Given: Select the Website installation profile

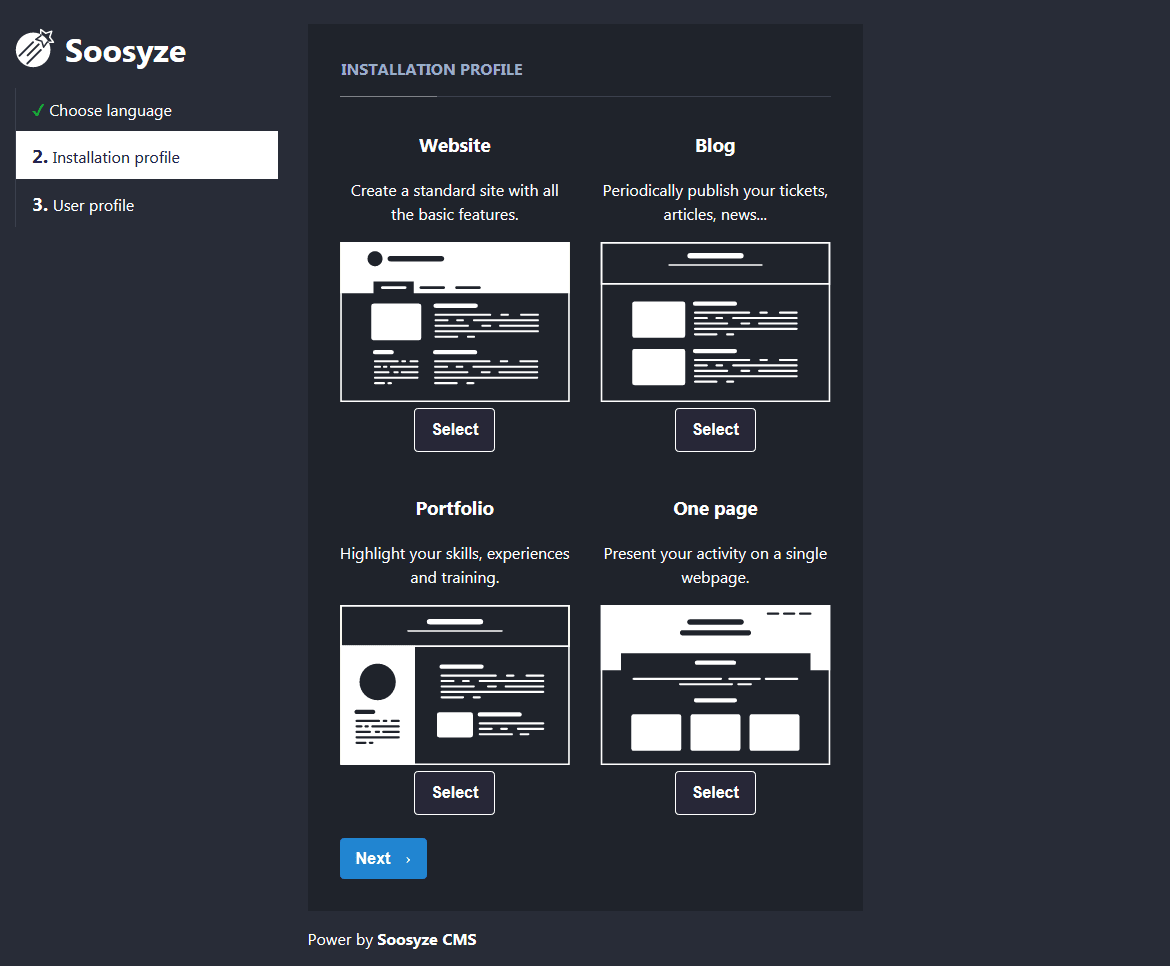Looking at the screenshot, I should tap(455, 430).
